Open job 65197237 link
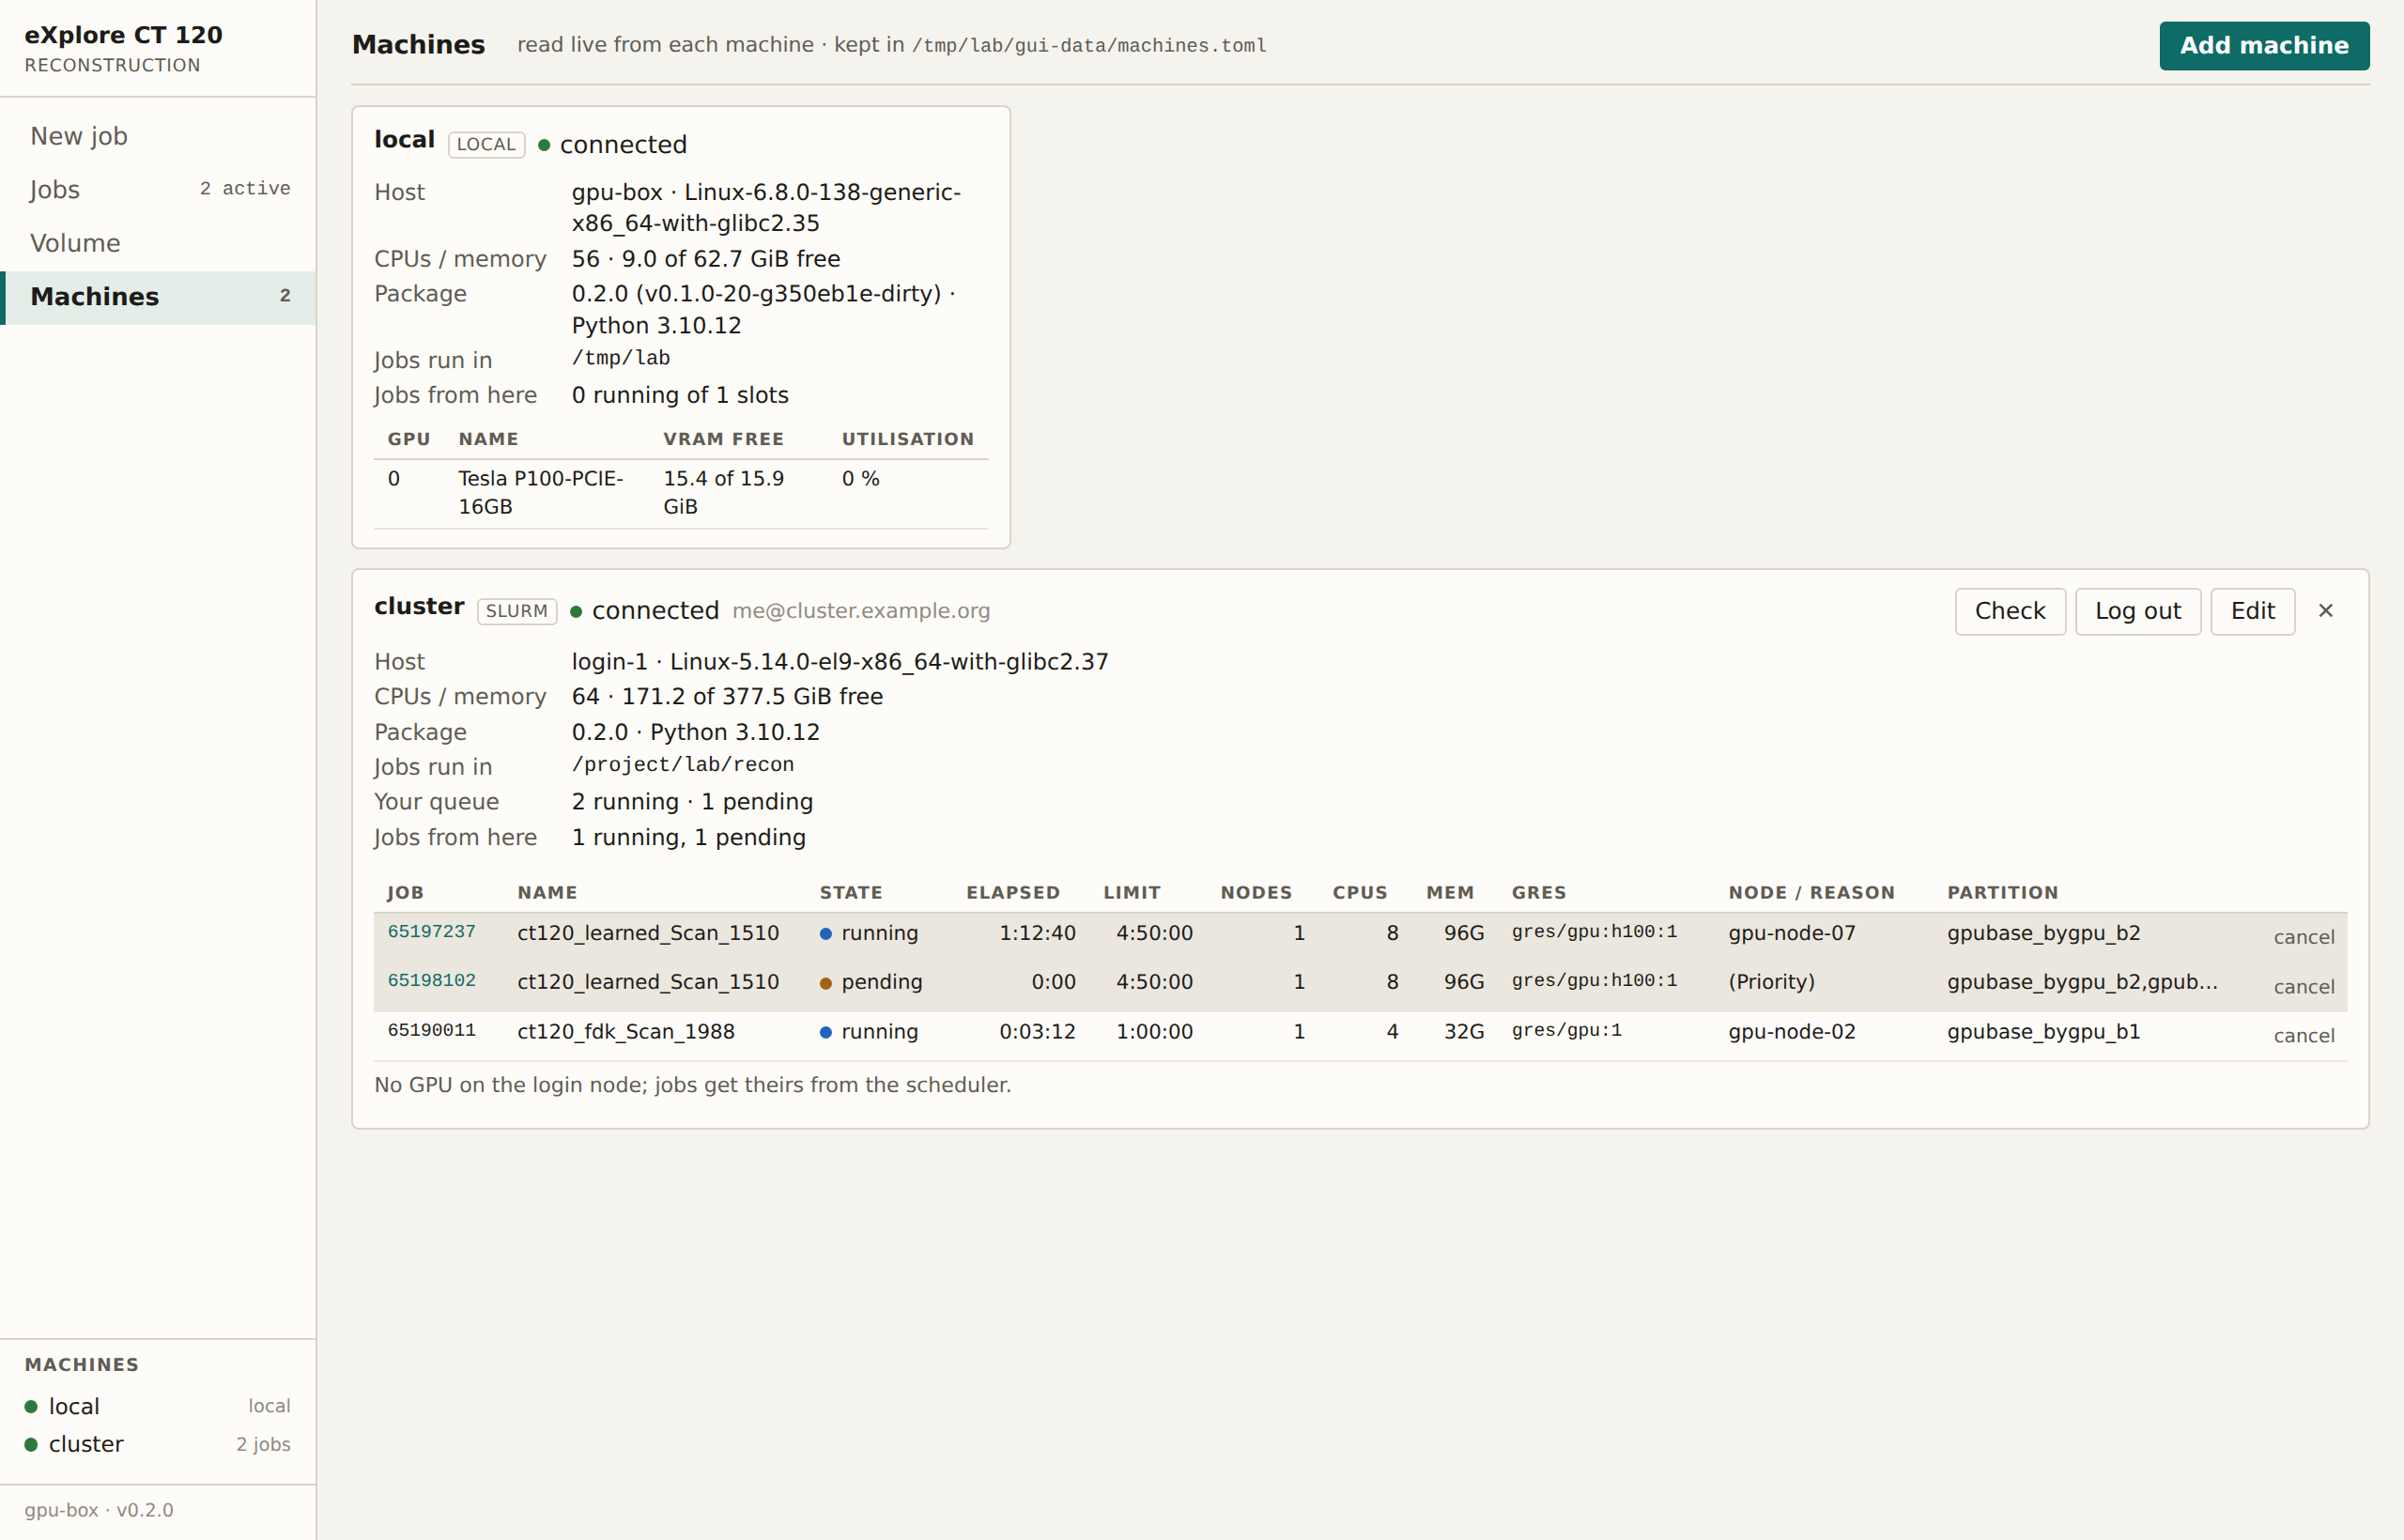Screen dimensions: 2404x1540 click(431, 932)
